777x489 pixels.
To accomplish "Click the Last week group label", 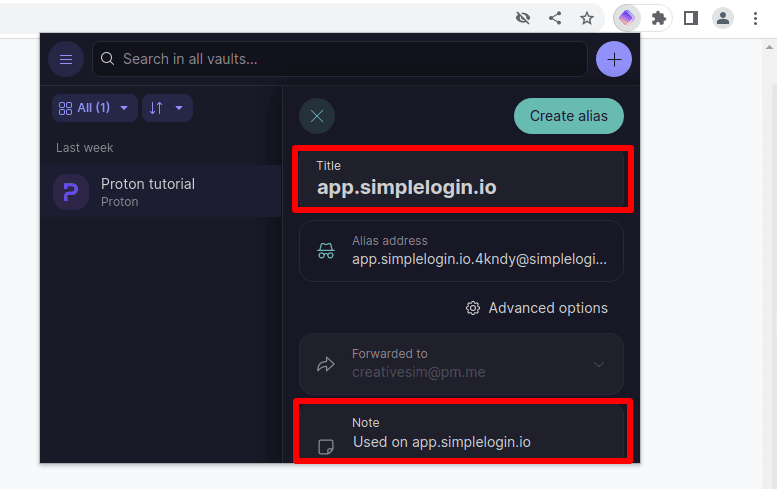I will point(84,148).
